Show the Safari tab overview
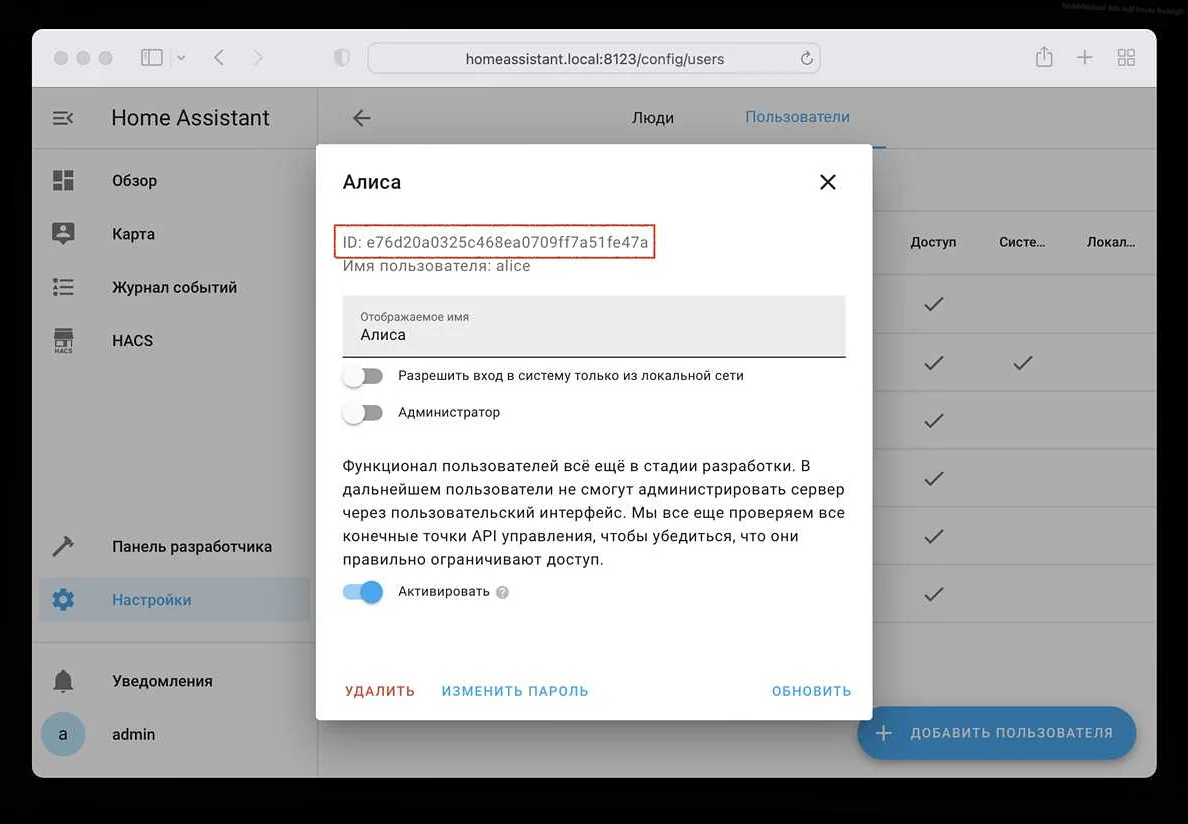The width and height of the screenshot is (1188, 824). pos(1126,58)
